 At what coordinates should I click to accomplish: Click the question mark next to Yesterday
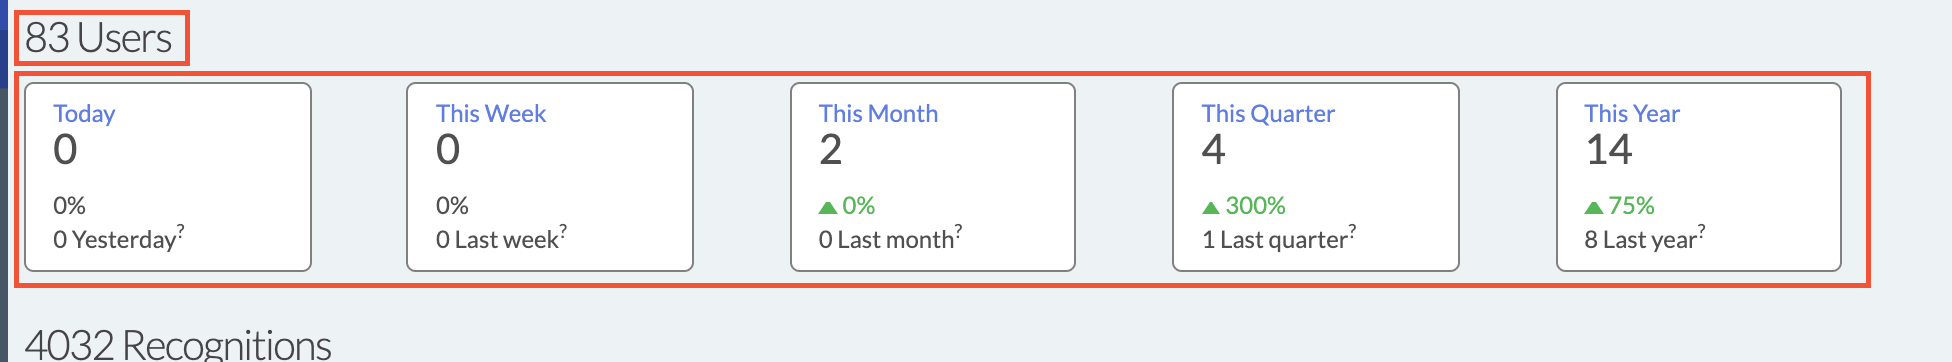[180, 230]
